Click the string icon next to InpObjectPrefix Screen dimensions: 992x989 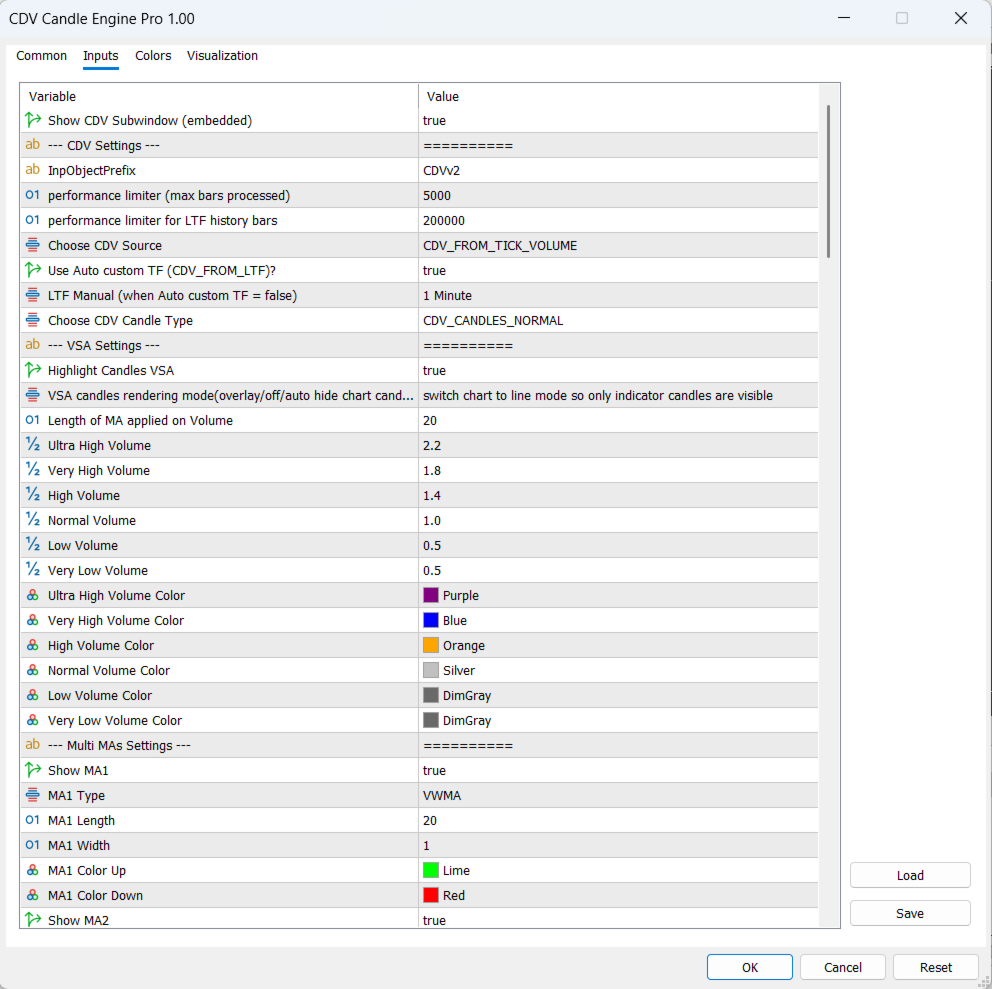click(x=33, y=171)
